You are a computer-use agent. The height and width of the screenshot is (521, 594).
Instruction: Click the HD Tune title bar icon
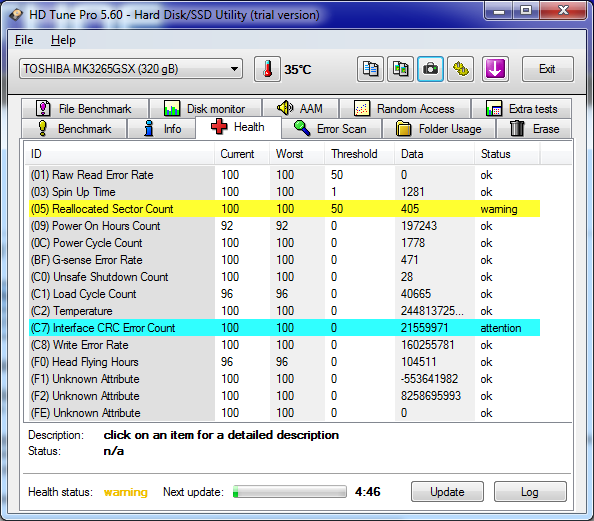click(16, 15)
